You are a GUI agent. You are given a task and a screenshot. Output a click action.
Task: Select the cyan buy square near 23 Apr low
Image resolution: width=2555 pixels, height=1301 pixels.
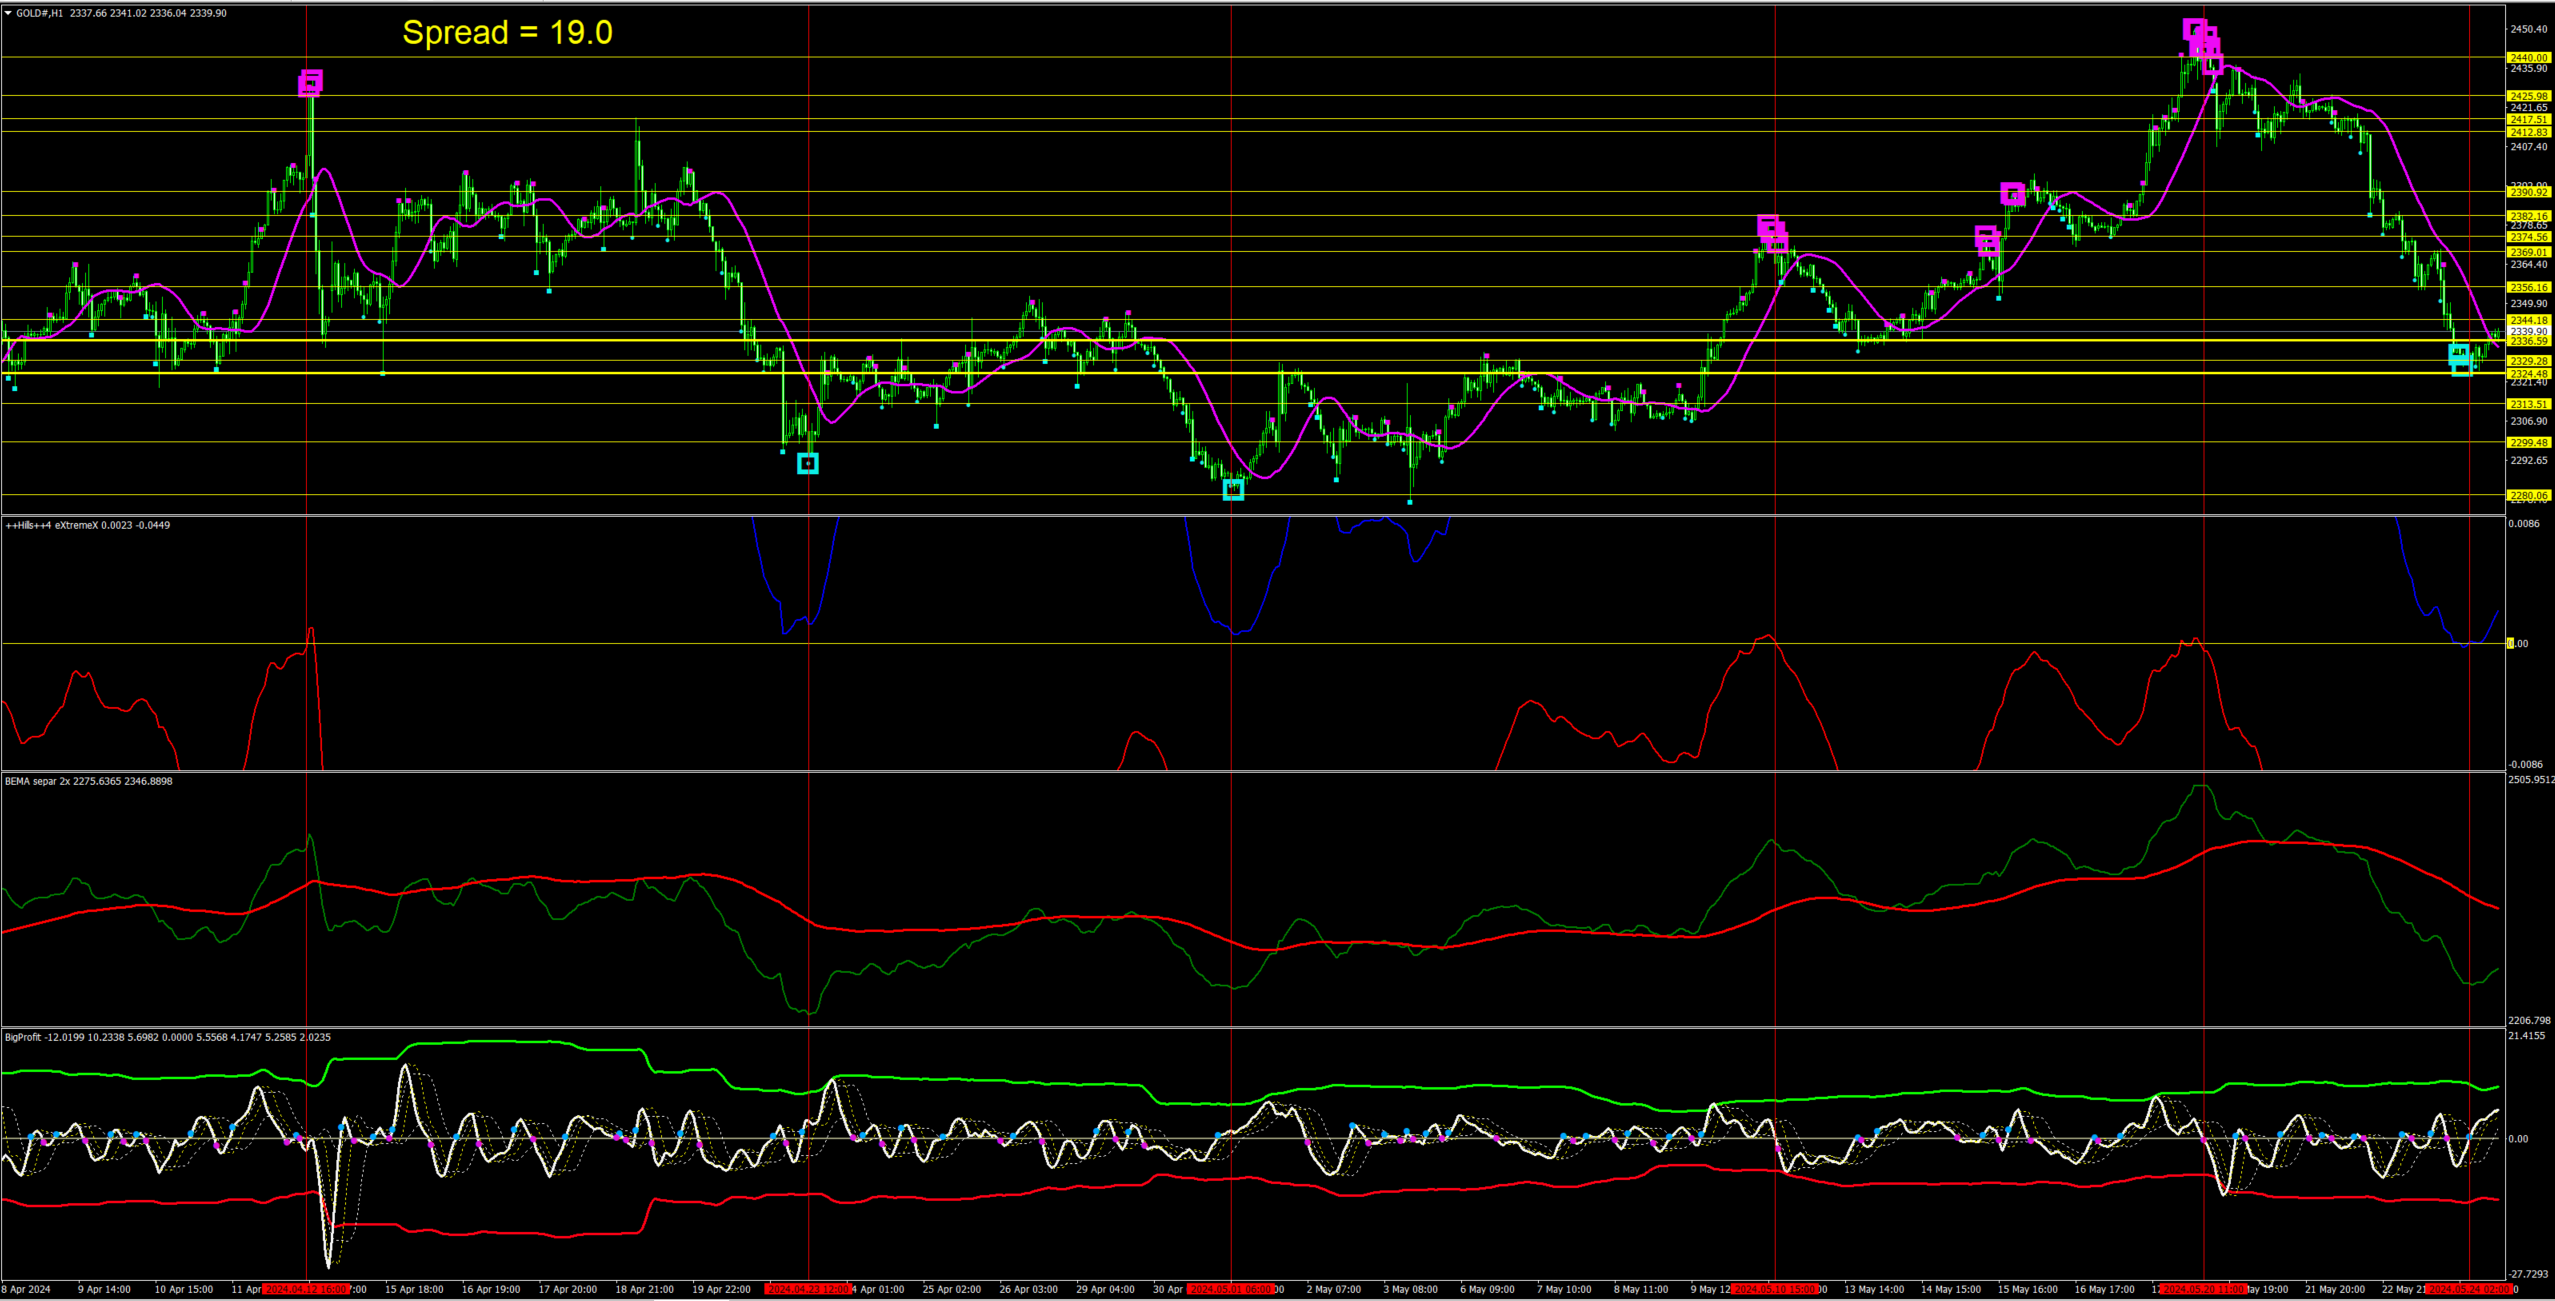point(808,463)
